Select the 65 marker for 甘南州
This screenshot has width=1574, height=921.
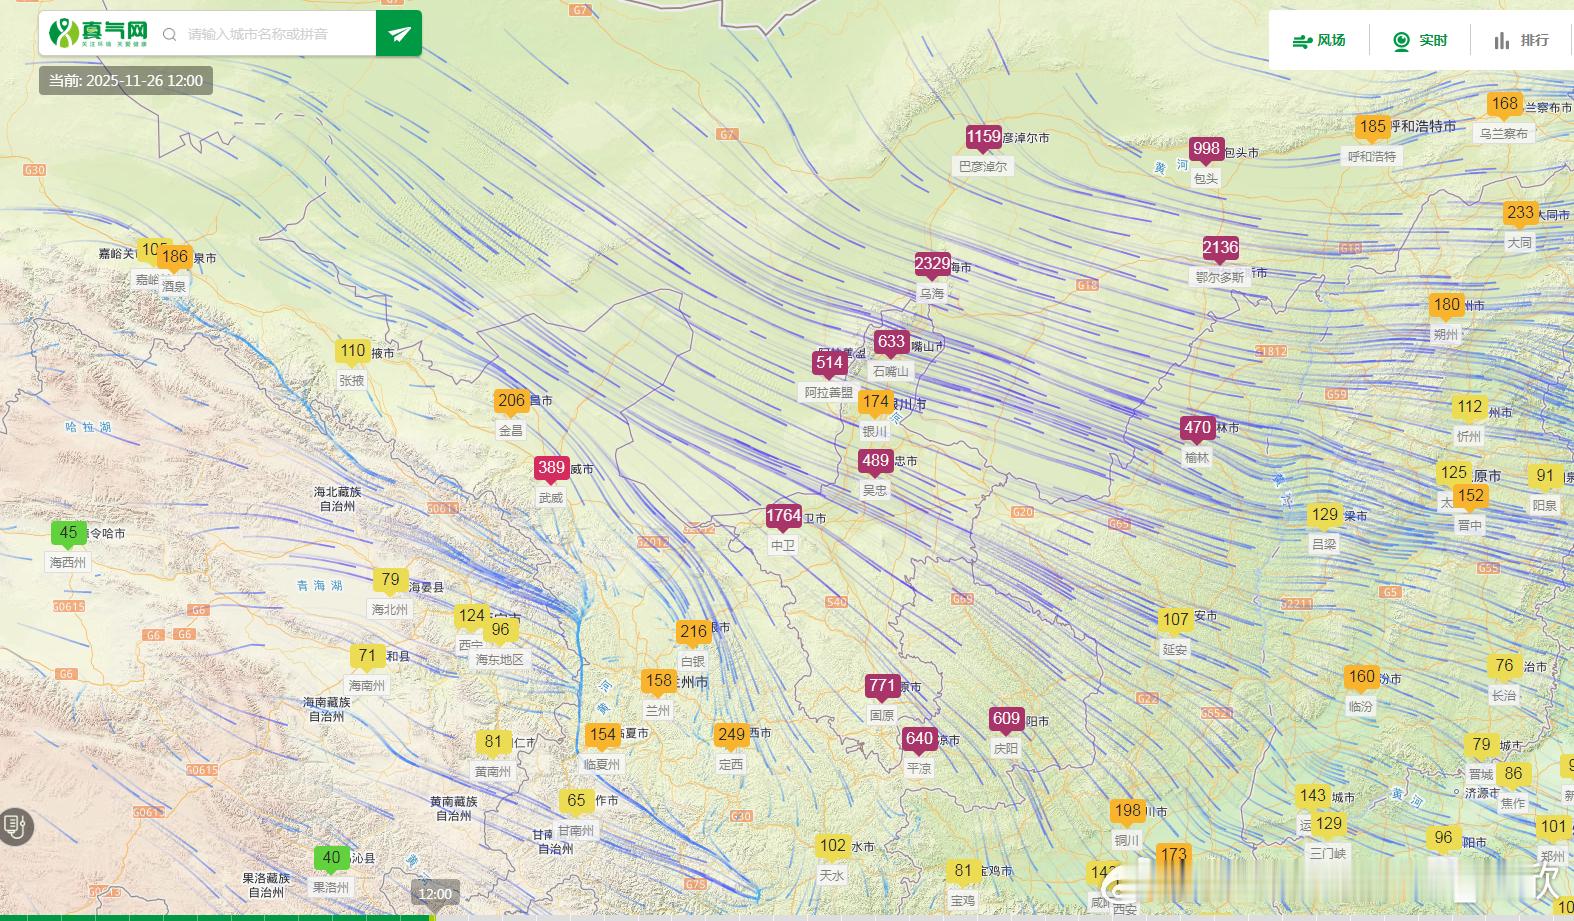577,801
